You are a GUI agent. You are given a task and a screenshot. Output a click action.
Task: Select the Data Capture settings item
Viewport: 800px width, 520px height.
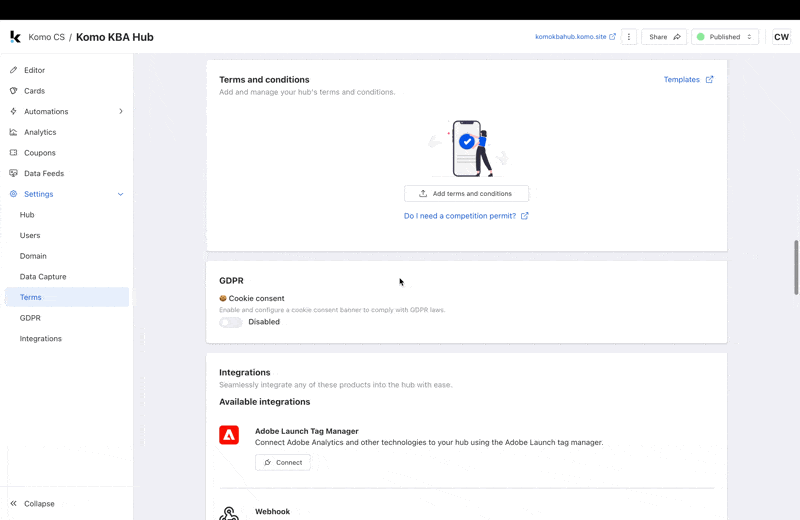tap(43, 276)
